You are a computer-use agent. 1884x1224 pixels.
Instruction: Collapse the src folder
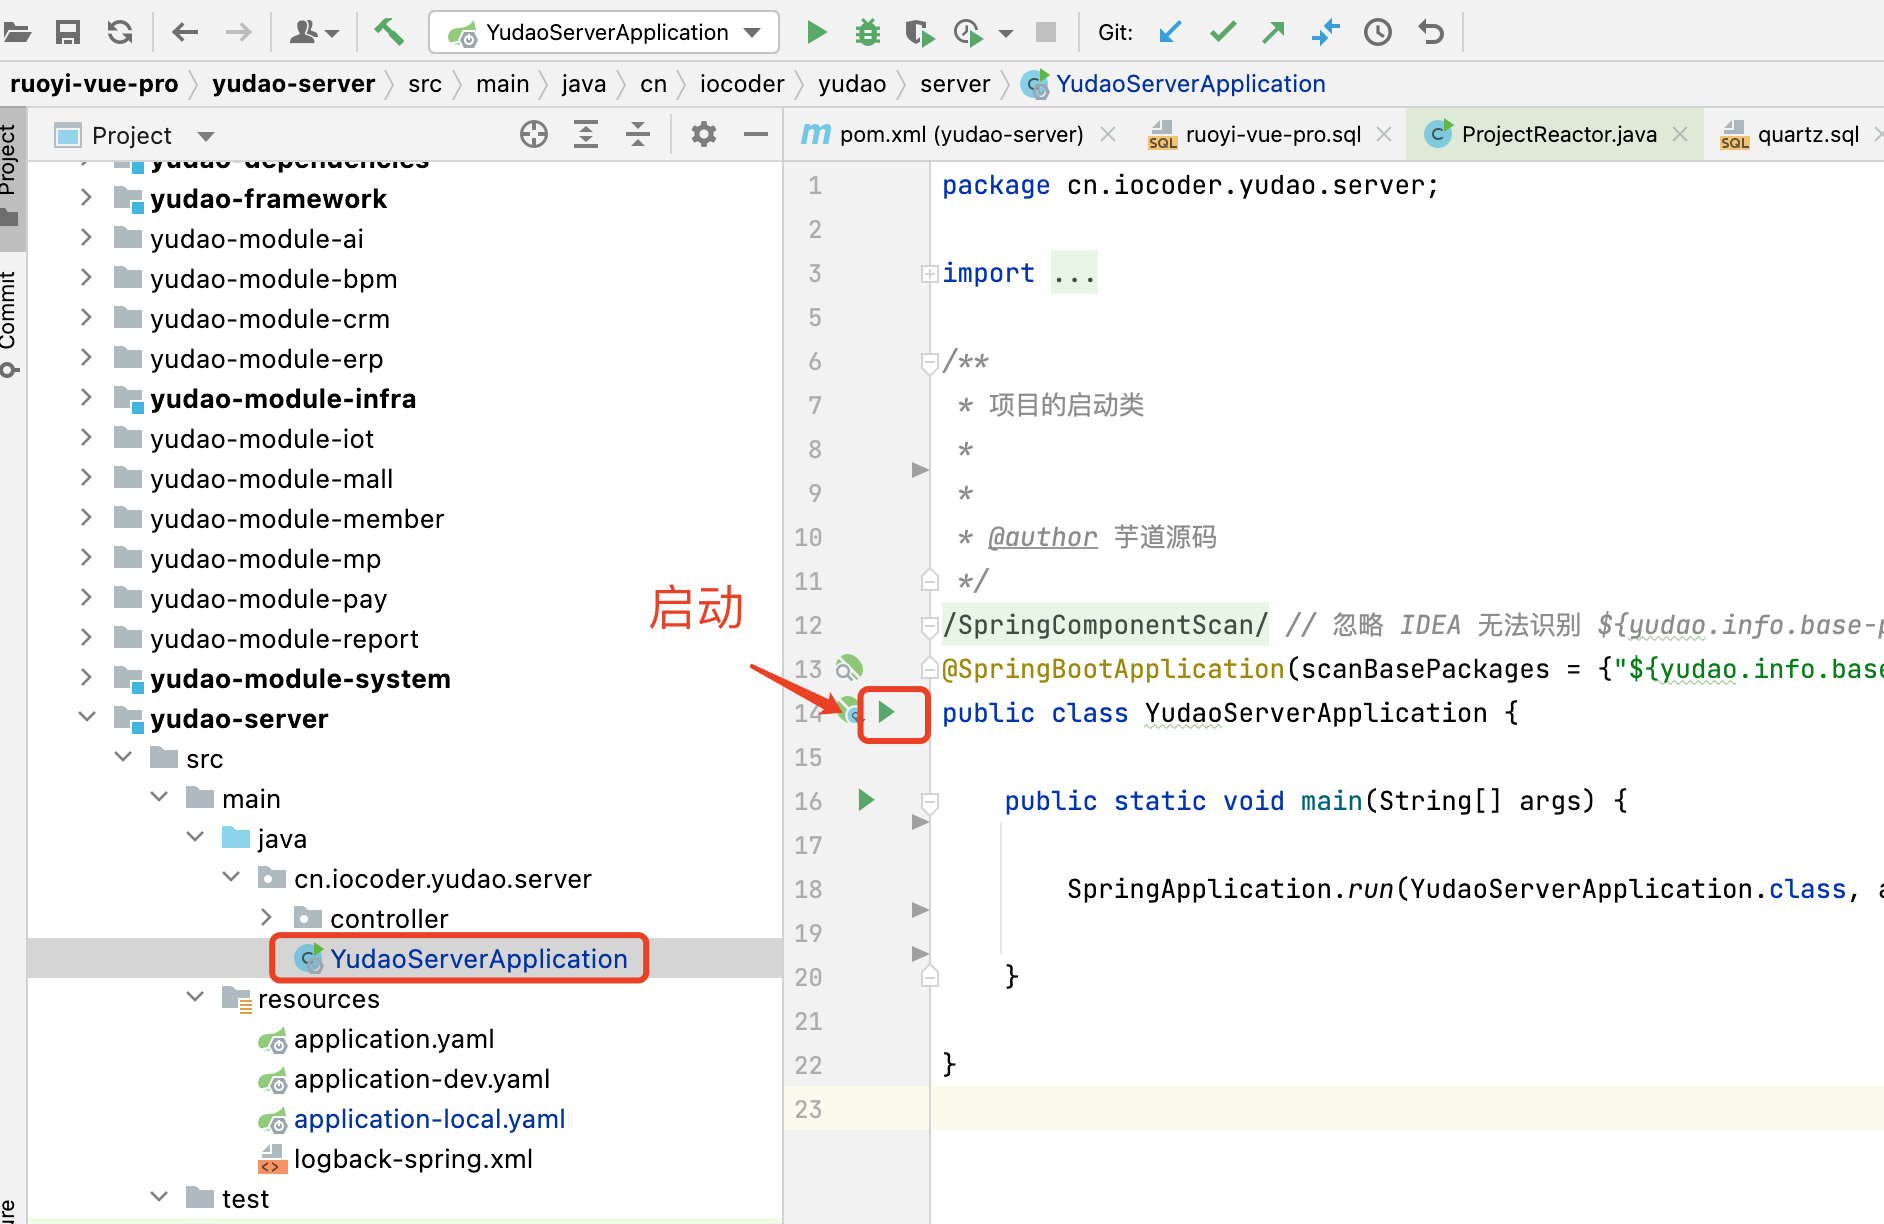[x=123, y=757]
